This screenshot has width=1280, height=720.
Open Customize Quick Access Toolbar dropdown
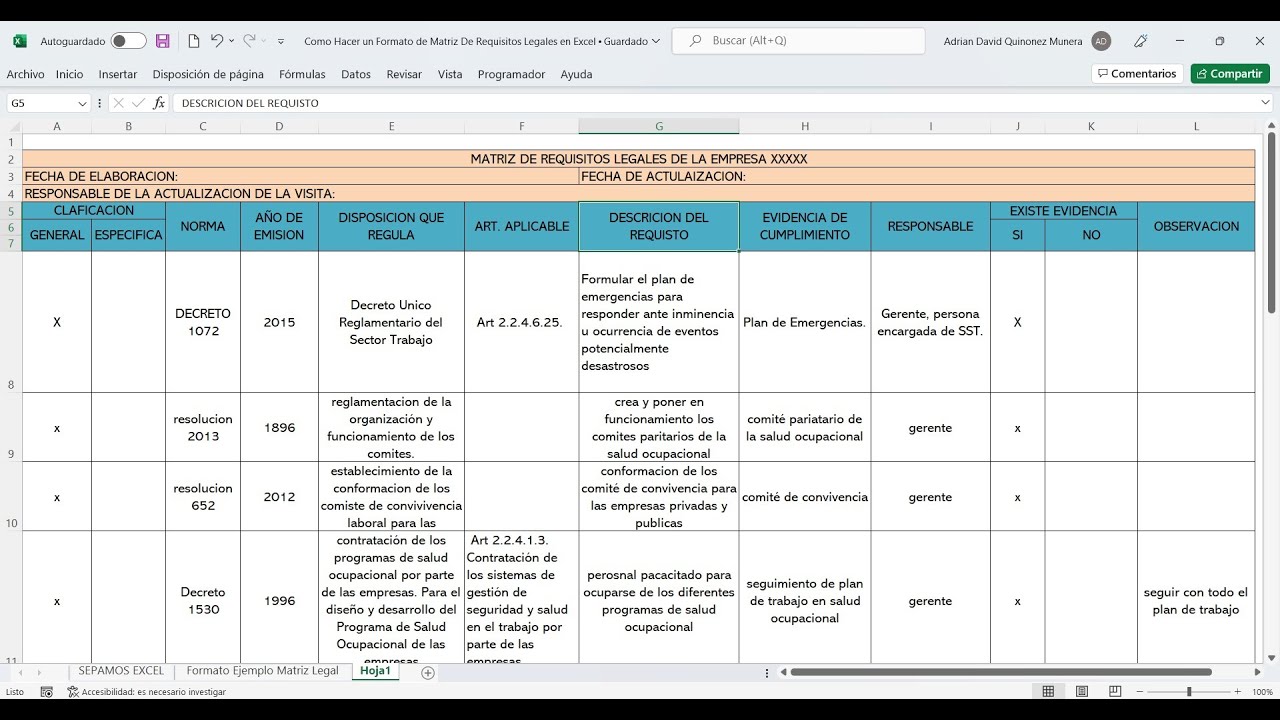point(281,41)
